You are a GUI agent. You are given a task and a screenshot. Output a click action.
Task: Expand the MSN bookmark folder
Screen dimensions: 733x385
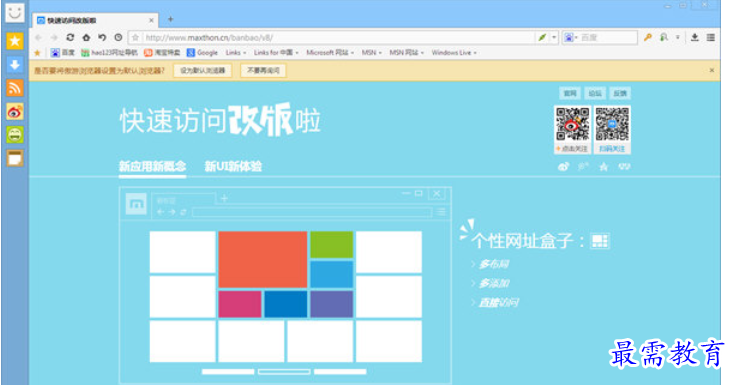[x=372, y=53]
